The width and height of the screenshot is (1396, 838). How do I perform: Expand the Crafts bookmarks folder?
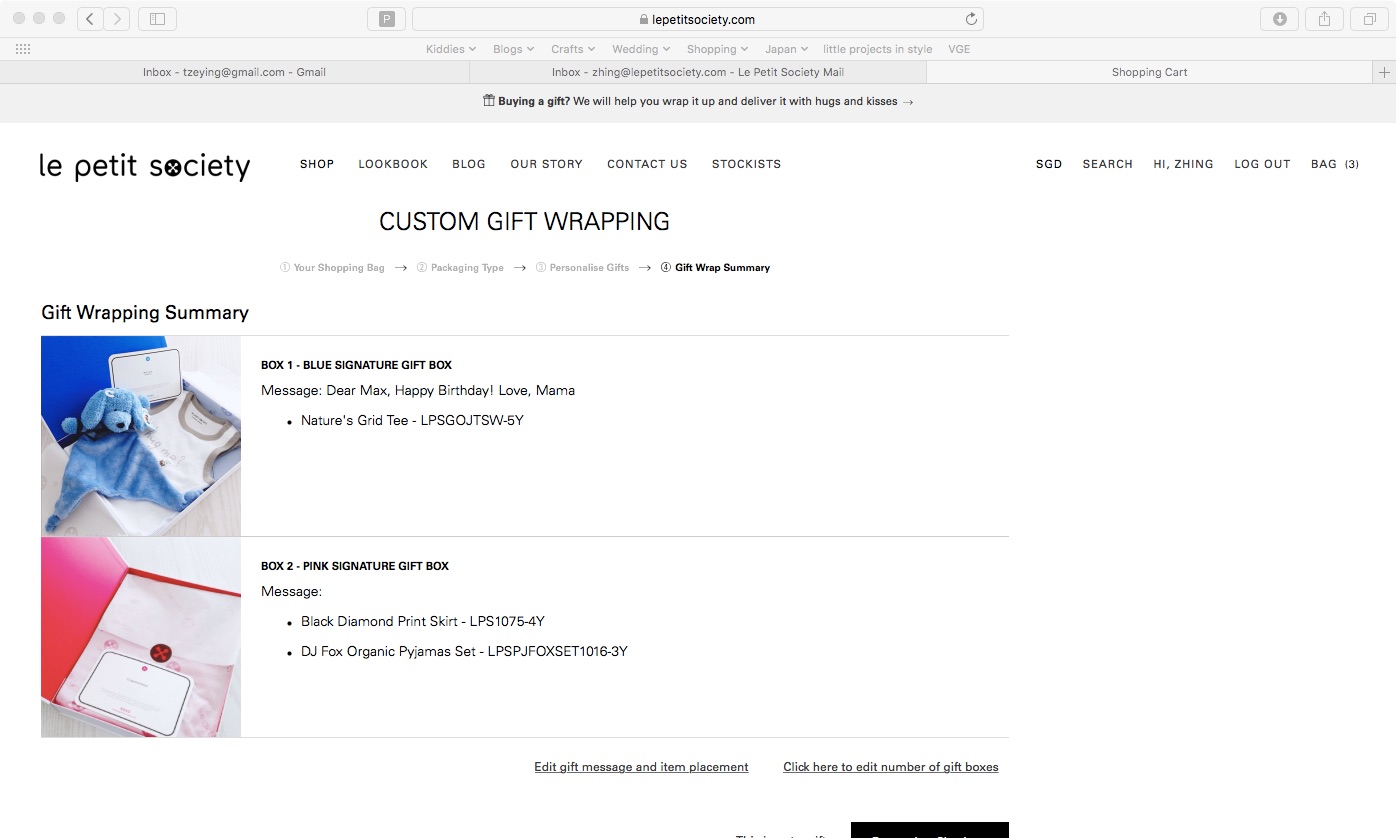[573, 49]
